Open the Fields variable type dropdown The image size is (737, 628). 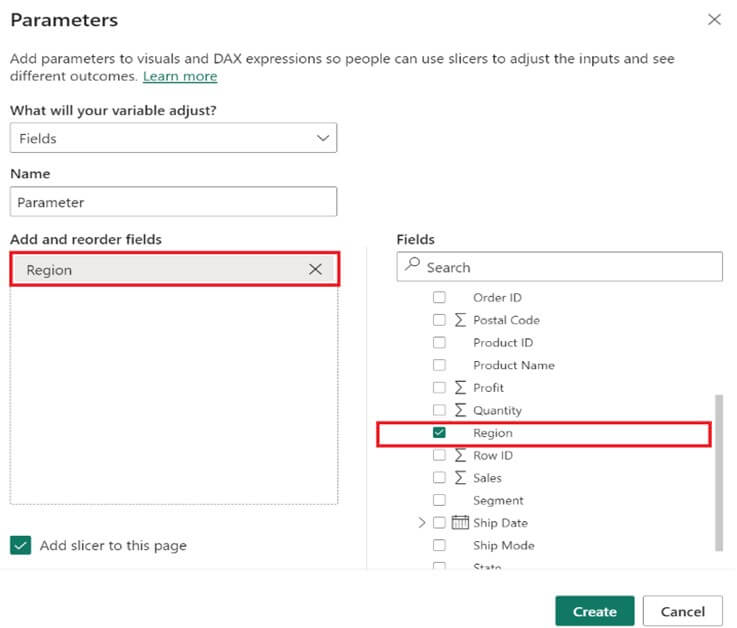click(173, 138)
